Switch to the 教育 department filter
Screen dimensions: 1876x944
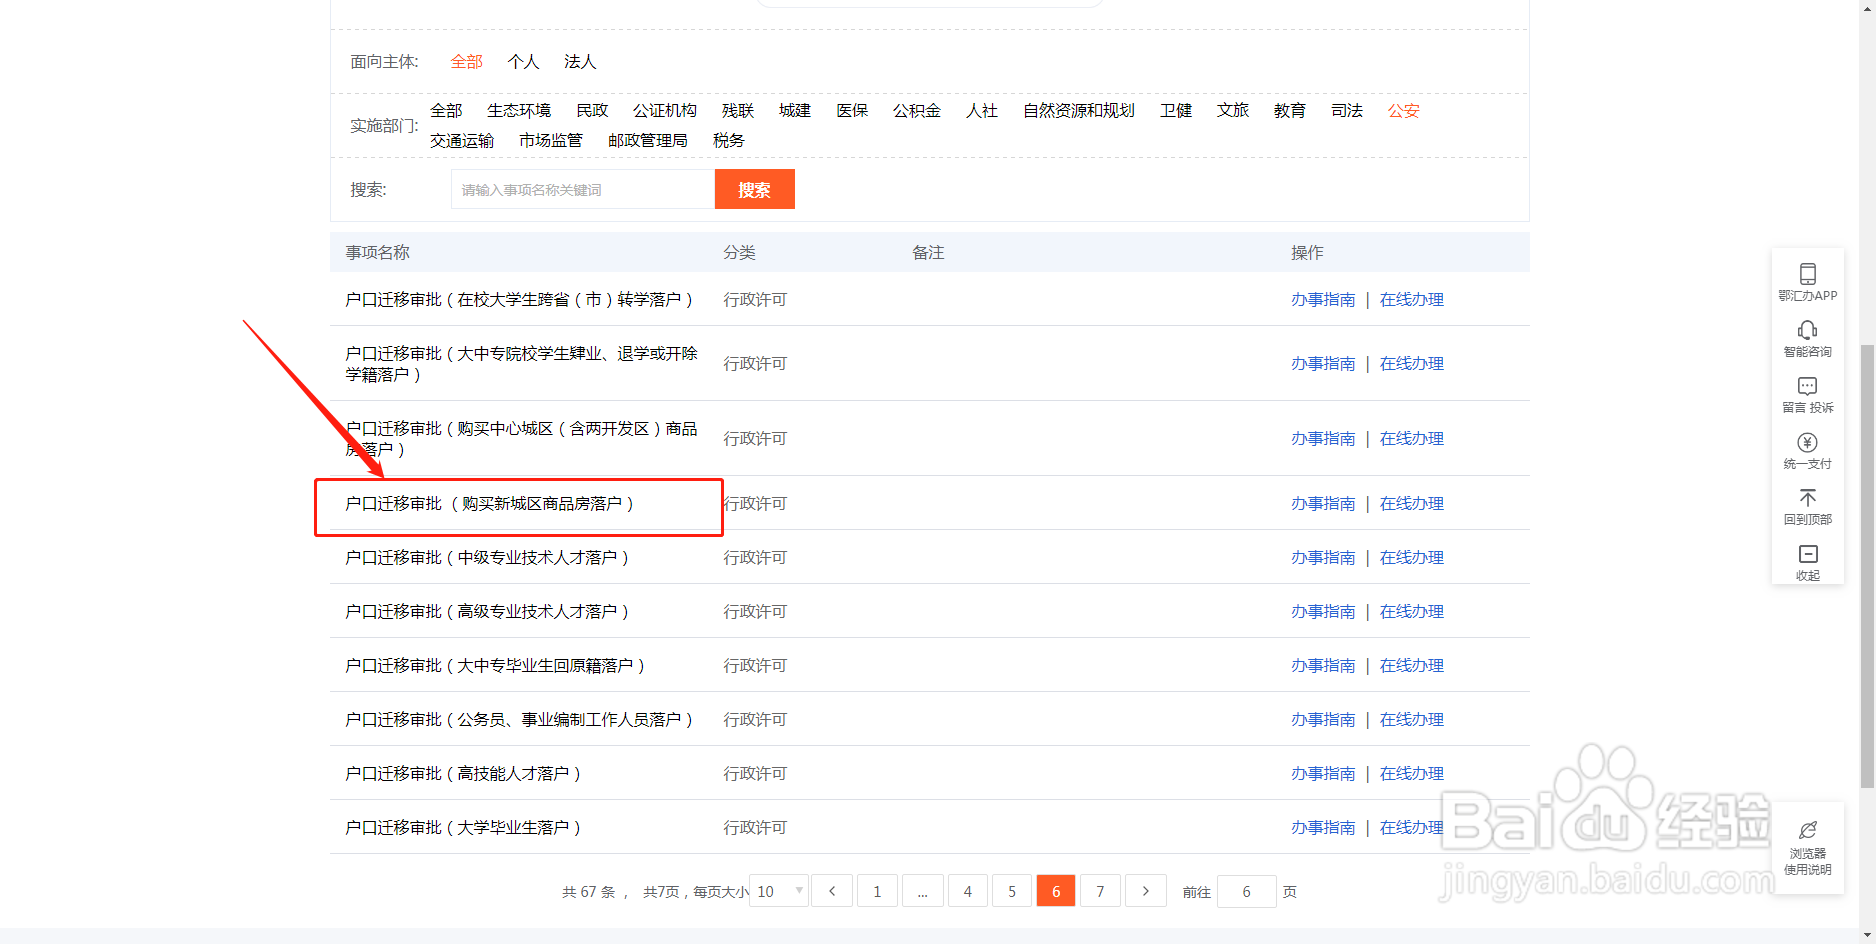coord(1289,110)
